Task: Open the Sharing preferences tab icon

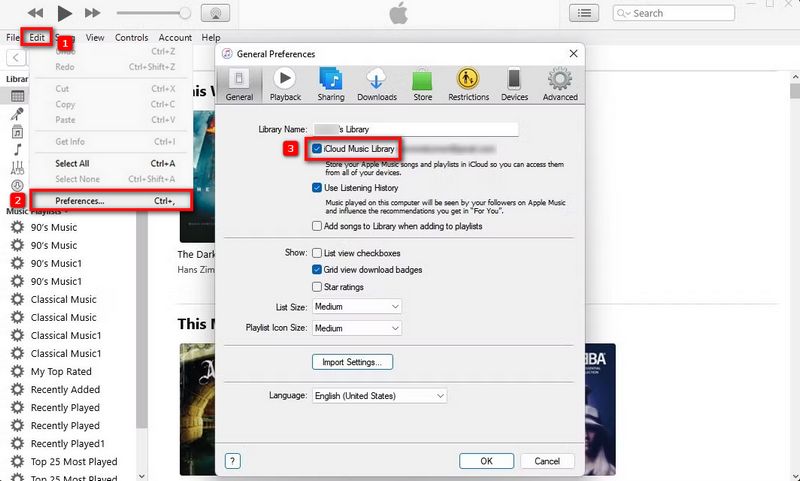Action: pos(331,84)
